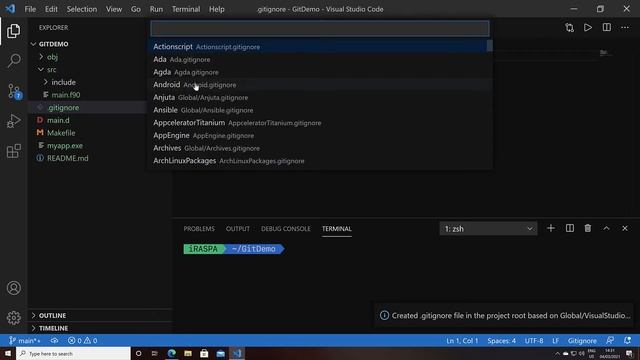
Task: Maximize the panel with up chevron
Action: pyautogui.click(x=606, y=229)
